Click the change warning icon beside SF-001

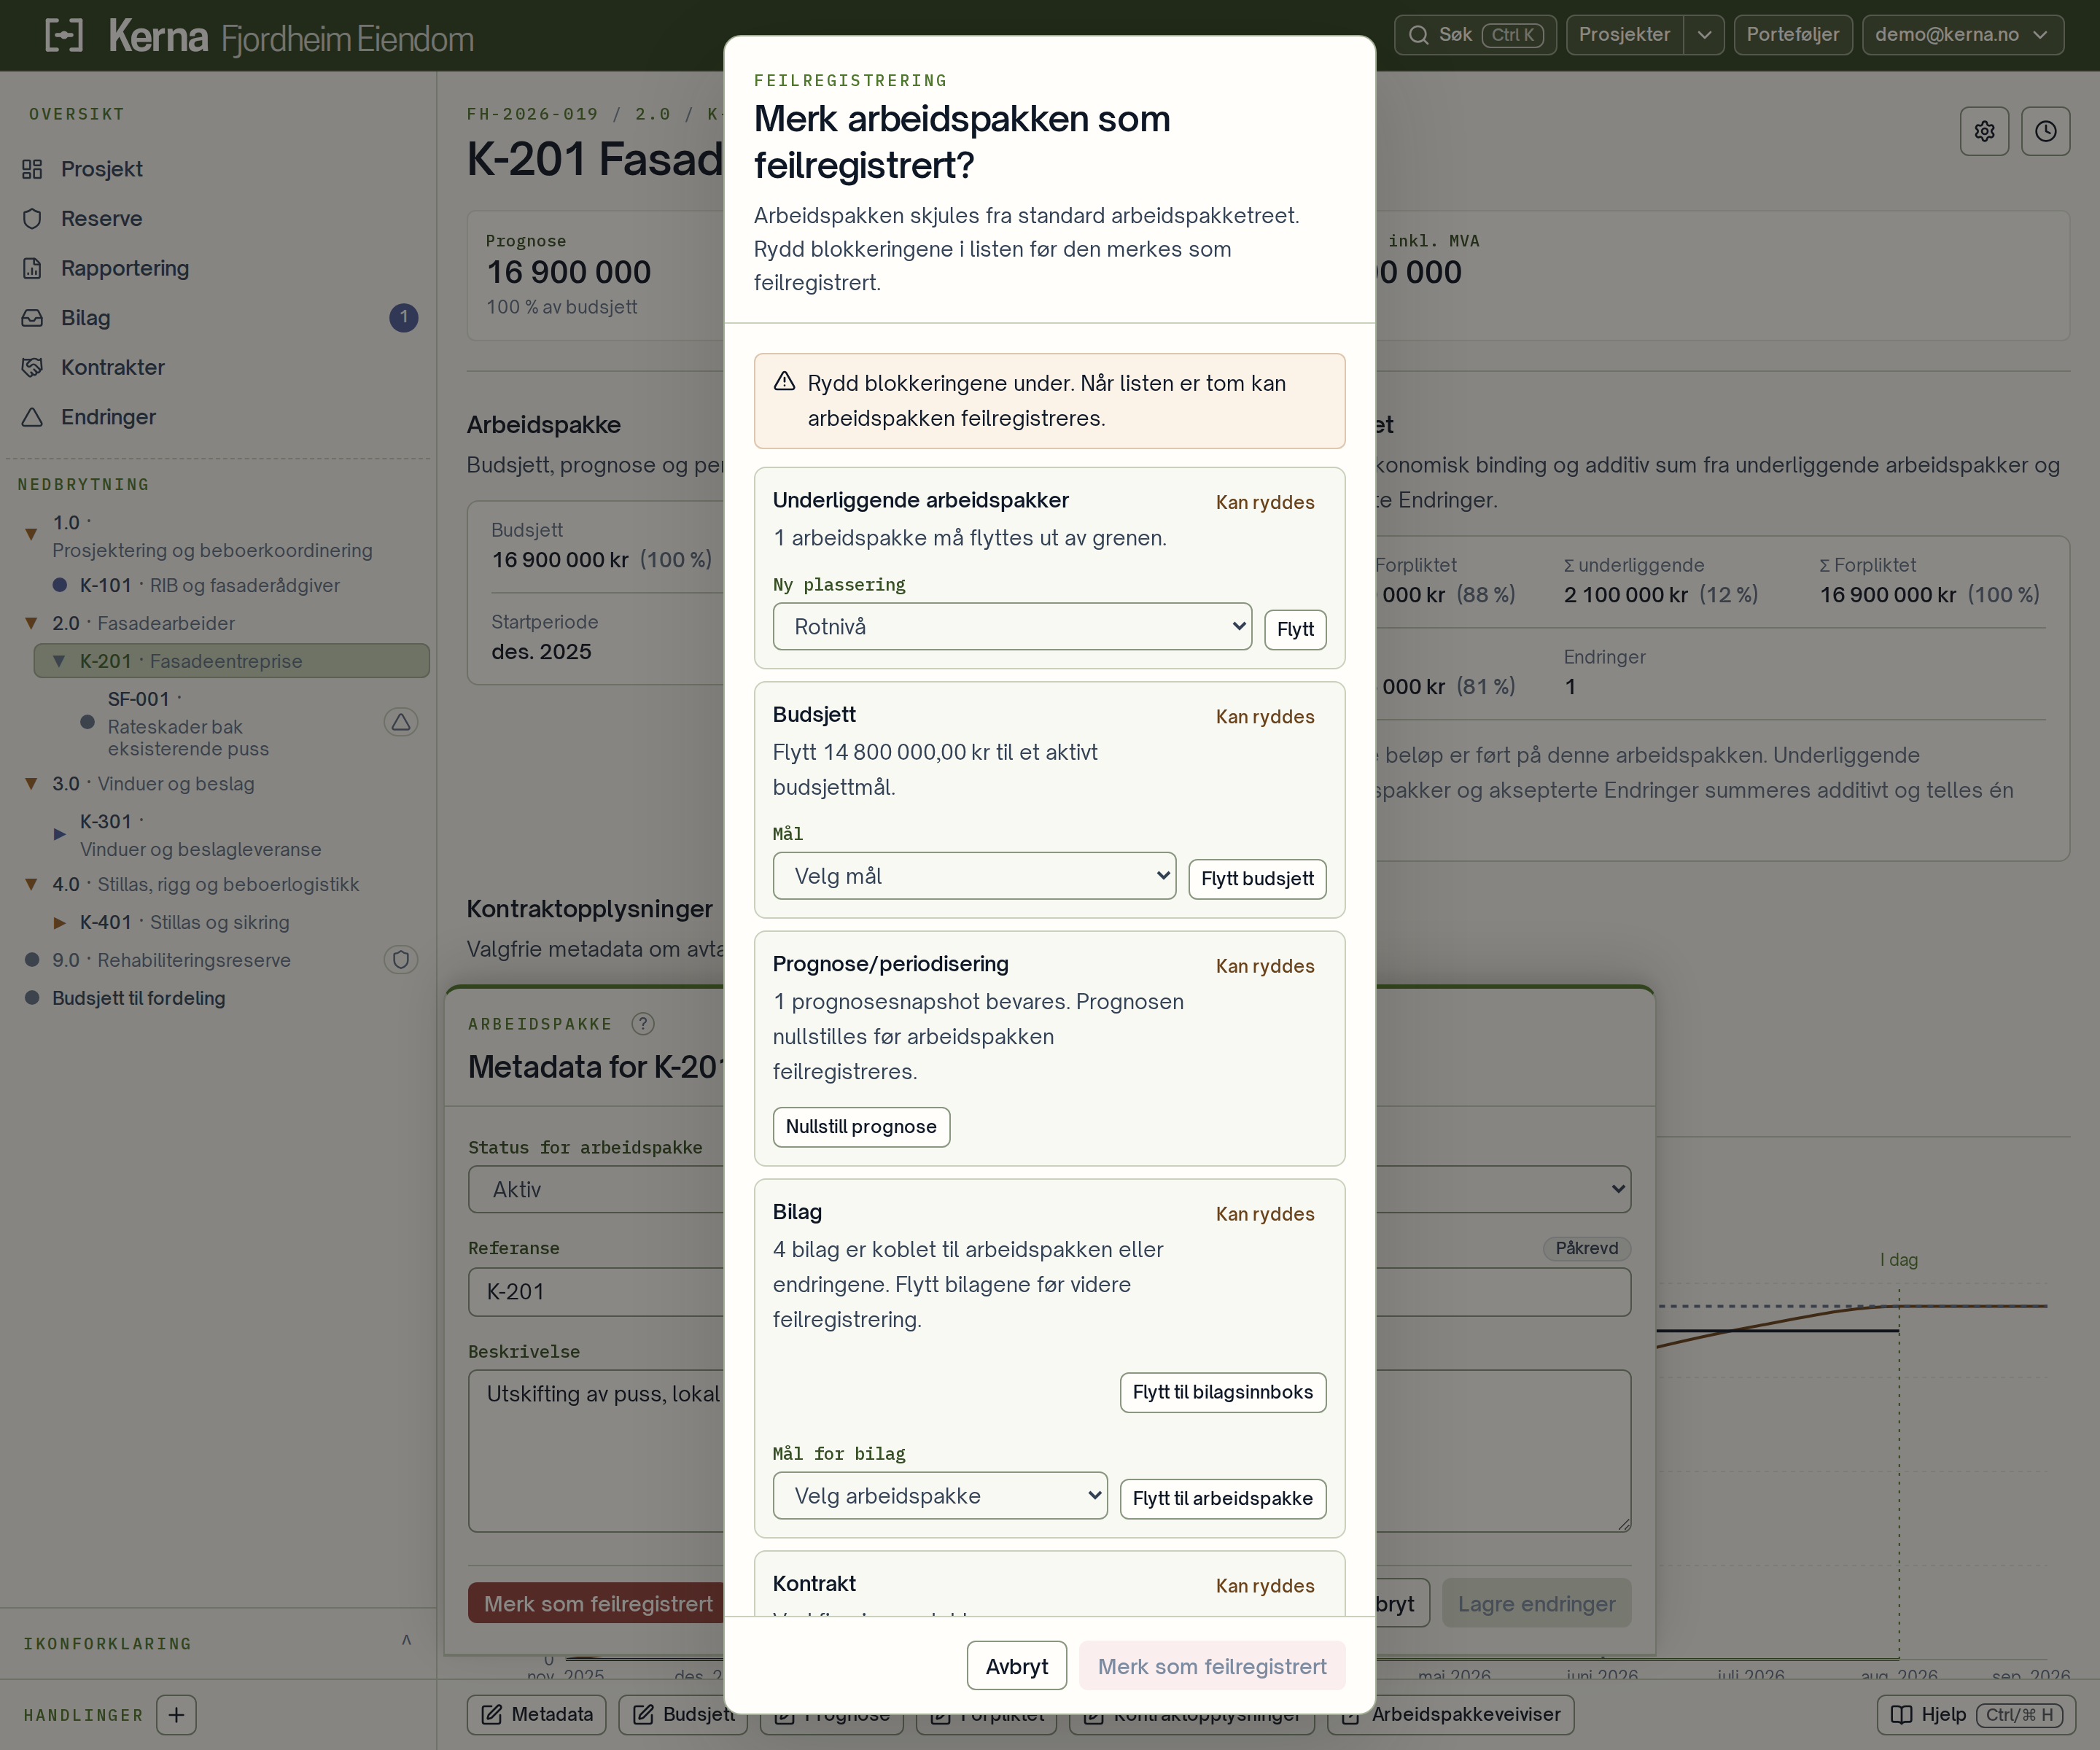coord(401,722)
